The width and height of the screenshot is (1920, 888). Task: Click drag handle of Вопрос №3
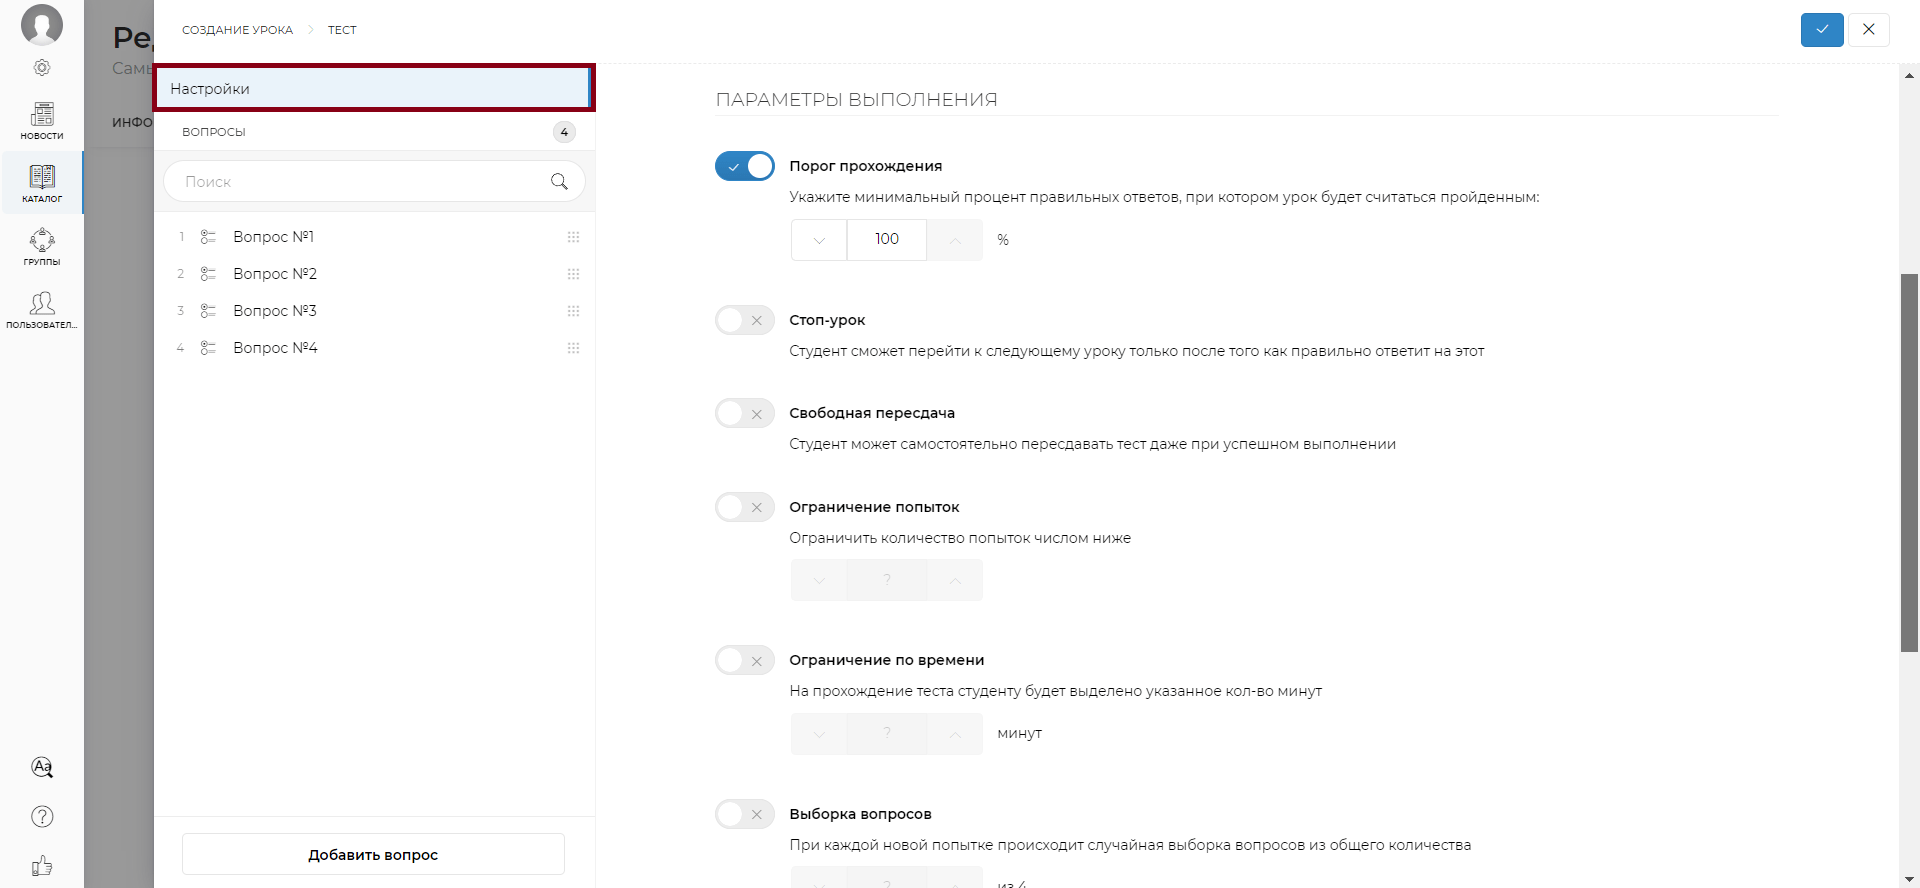[x=573, y=311]
